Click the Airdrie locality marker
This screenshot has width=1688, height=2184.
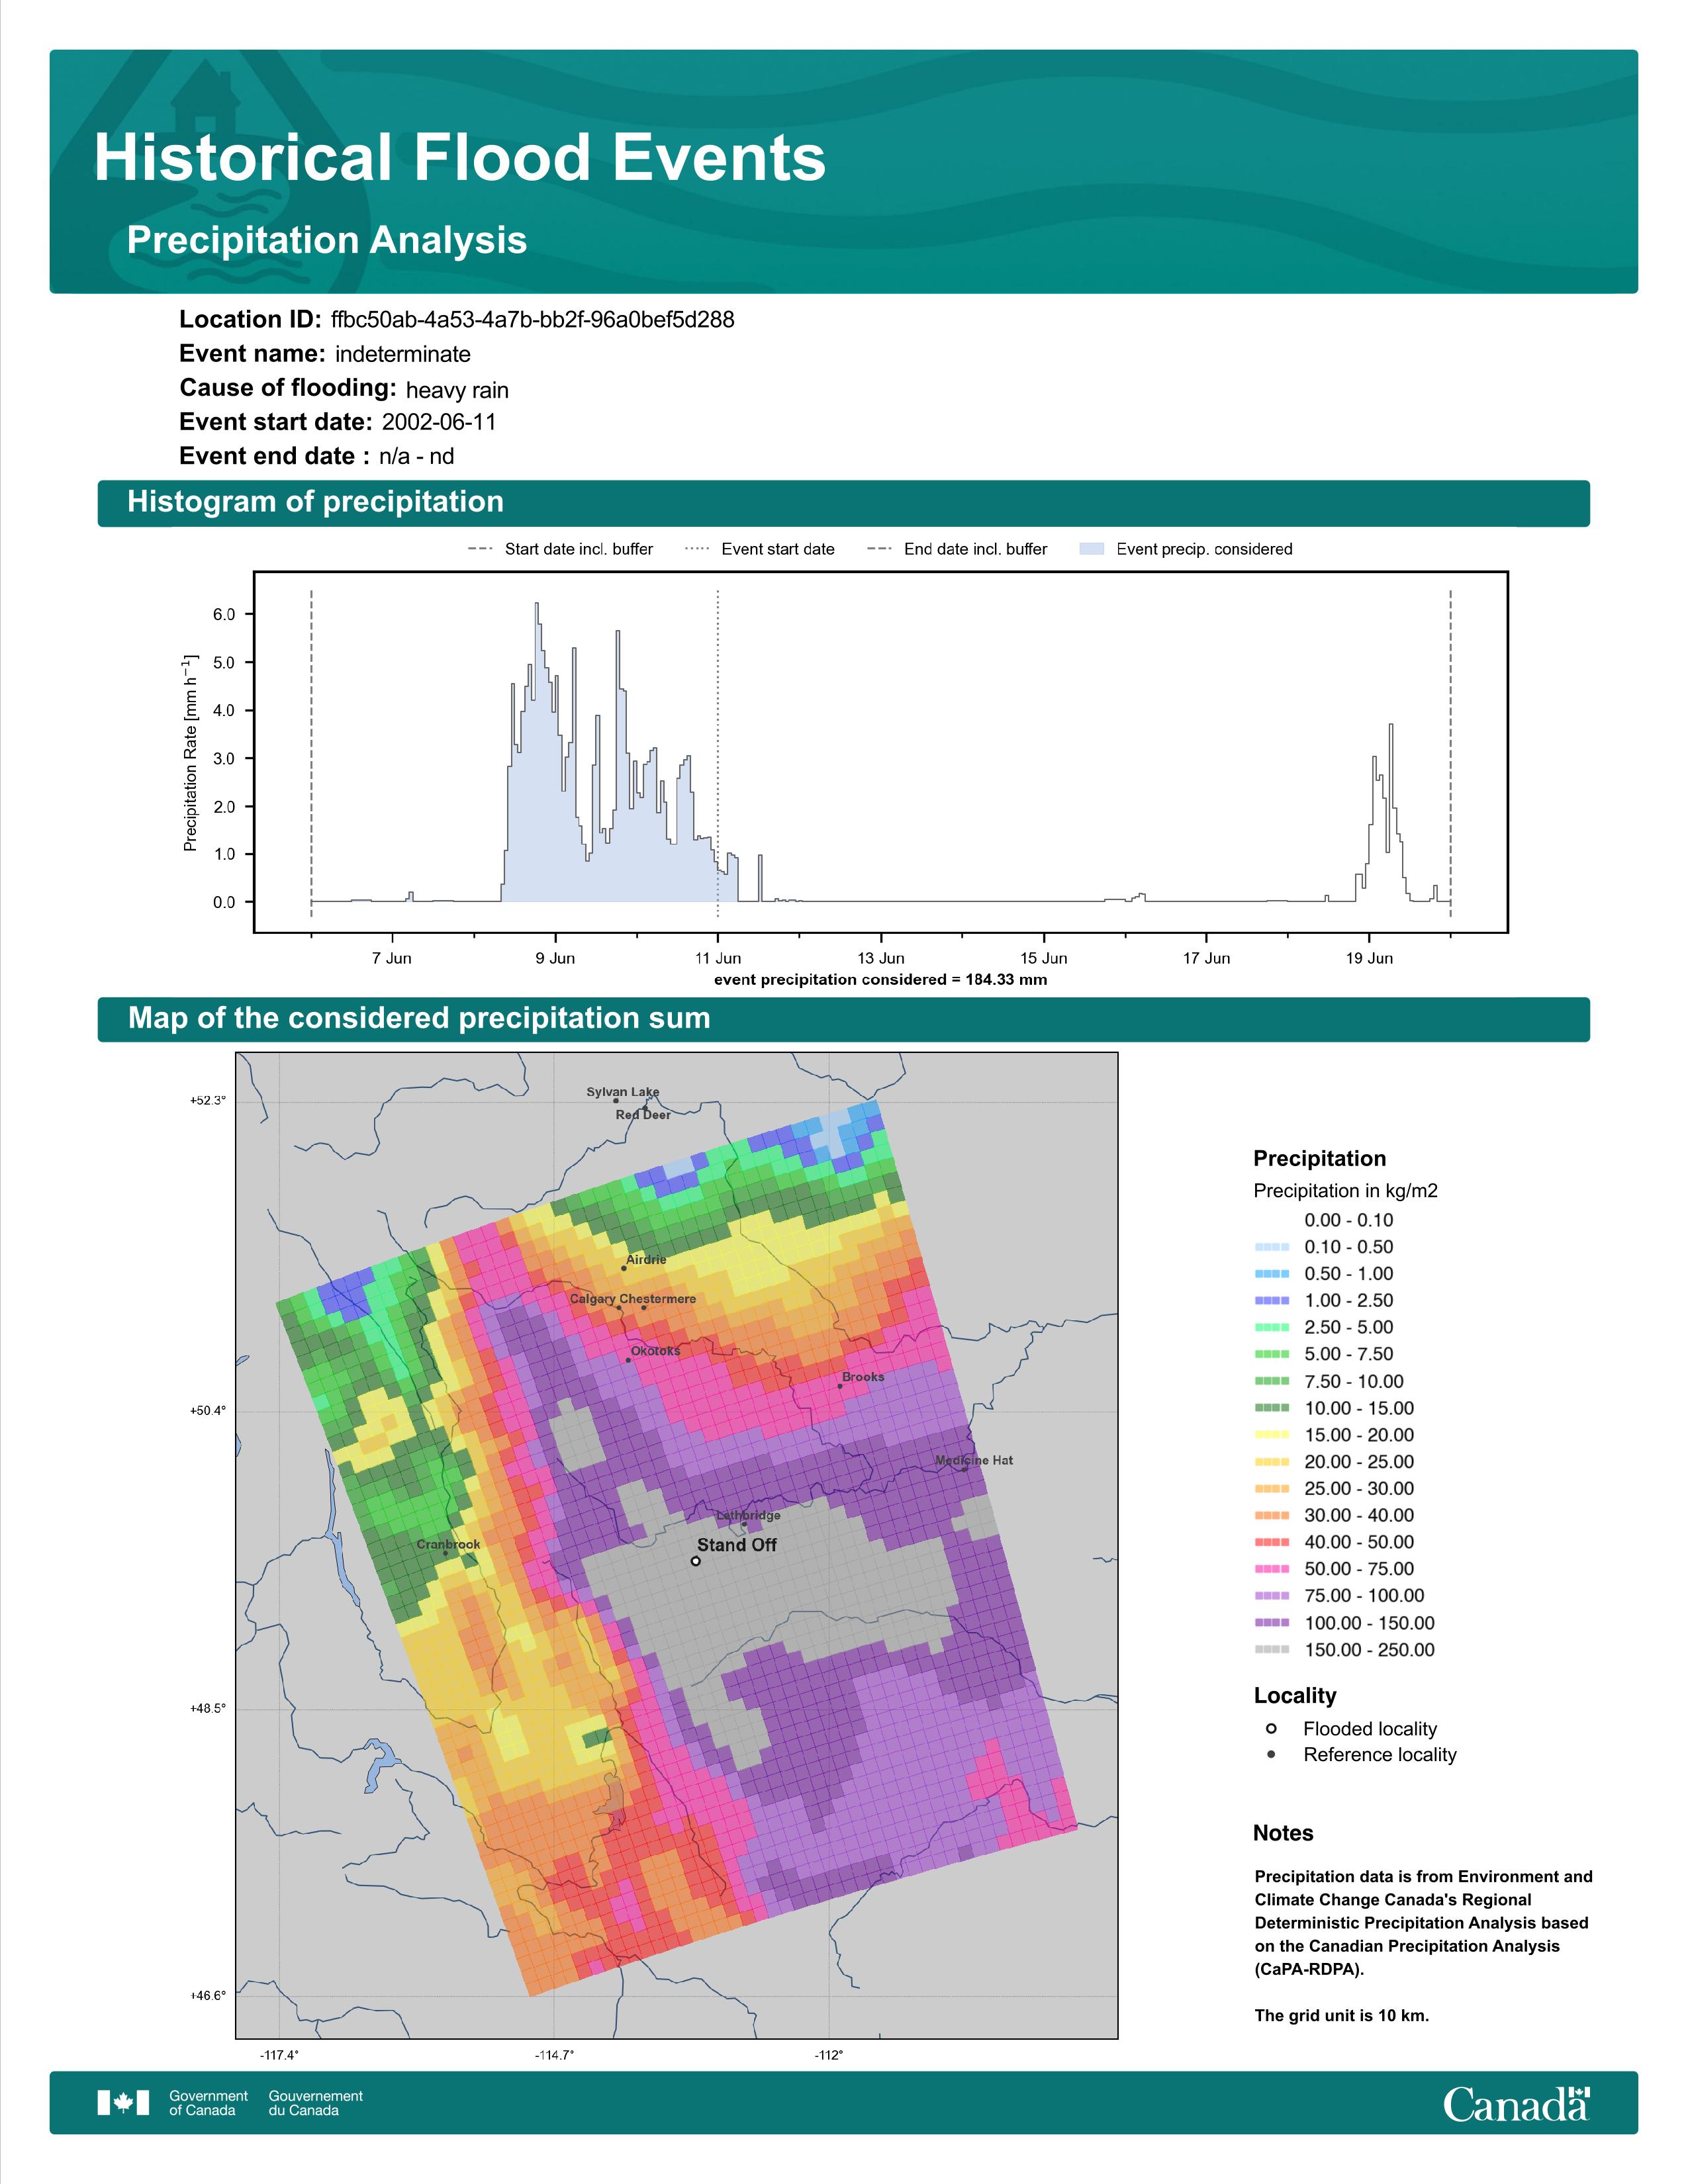click(x=624, y=1268)
